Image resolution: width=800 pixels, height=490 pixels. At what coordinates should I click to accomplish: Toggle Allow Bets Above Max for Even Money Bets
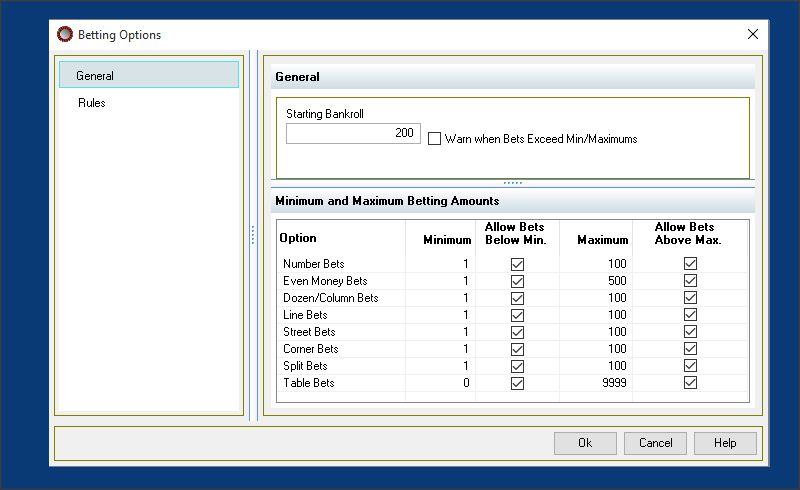[690, 280]
